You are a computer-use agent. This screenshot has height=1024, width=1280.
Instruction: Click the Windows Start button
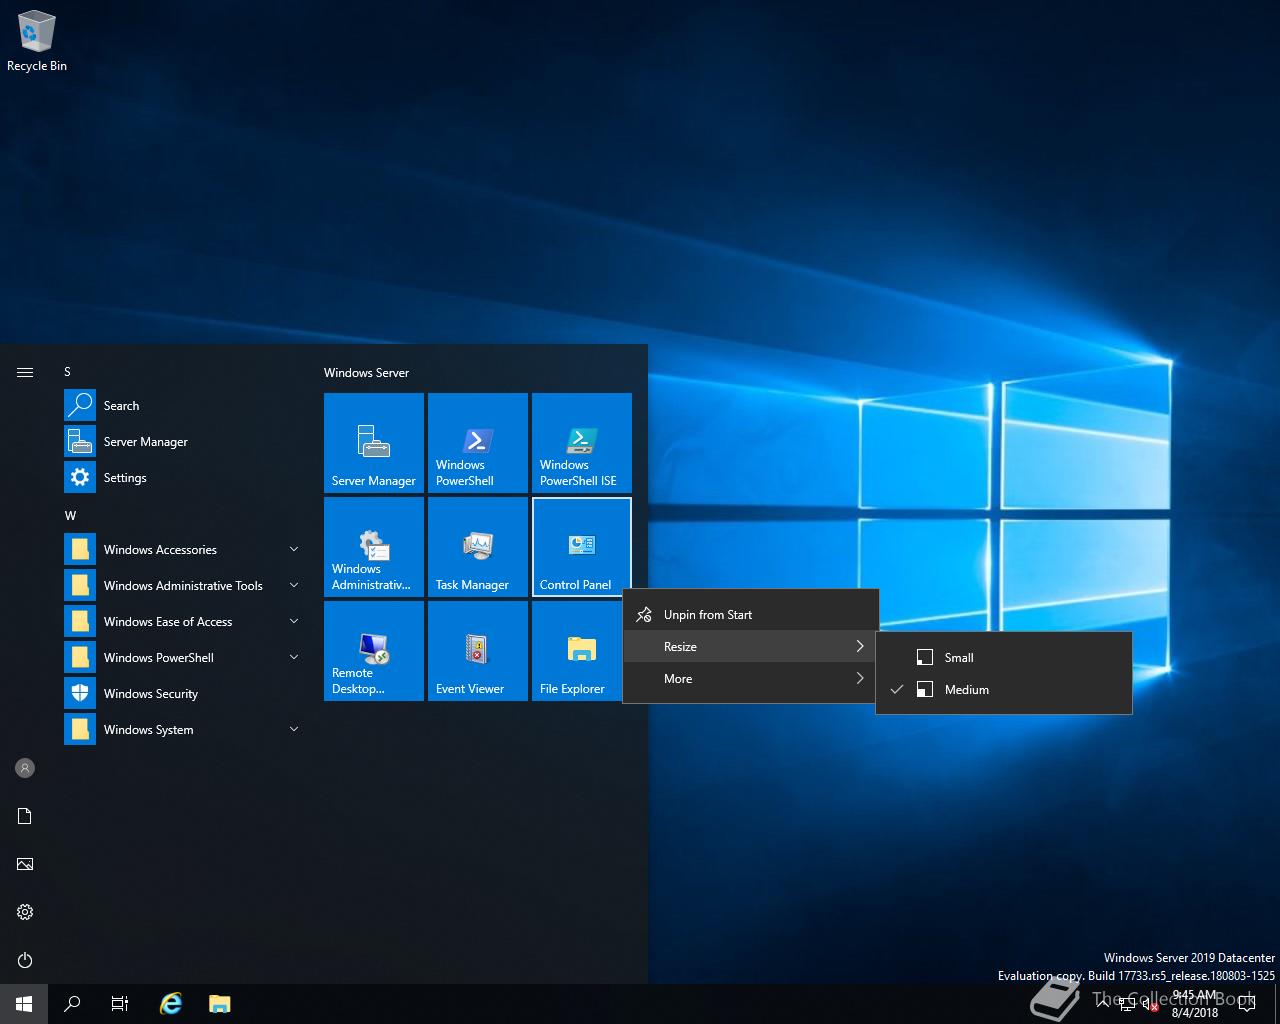click(24, 1004)
